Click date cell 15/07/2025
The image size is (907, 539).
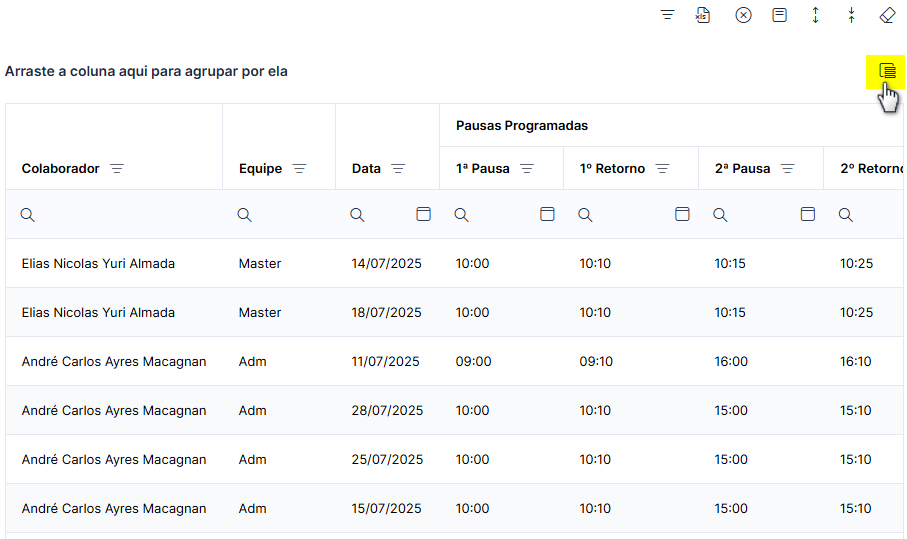point(386,509)
